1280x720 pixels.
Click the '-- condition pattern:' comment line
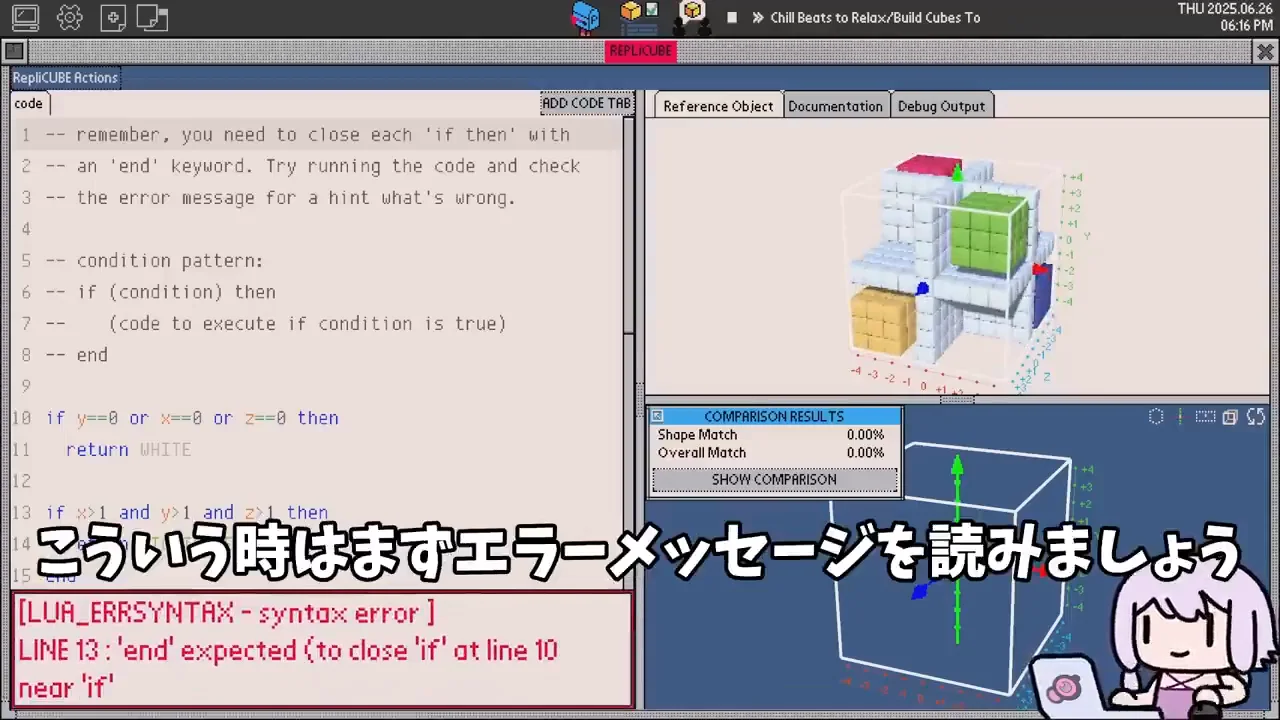pos(155,261)
